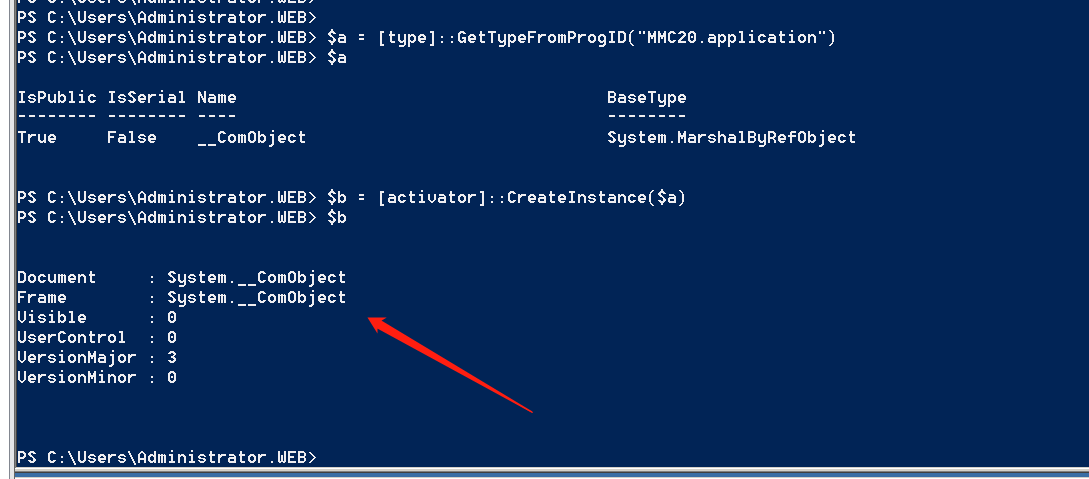1089x479 pixels.
Task: Click the UserControl property label
Action: [x=72, y=337]
